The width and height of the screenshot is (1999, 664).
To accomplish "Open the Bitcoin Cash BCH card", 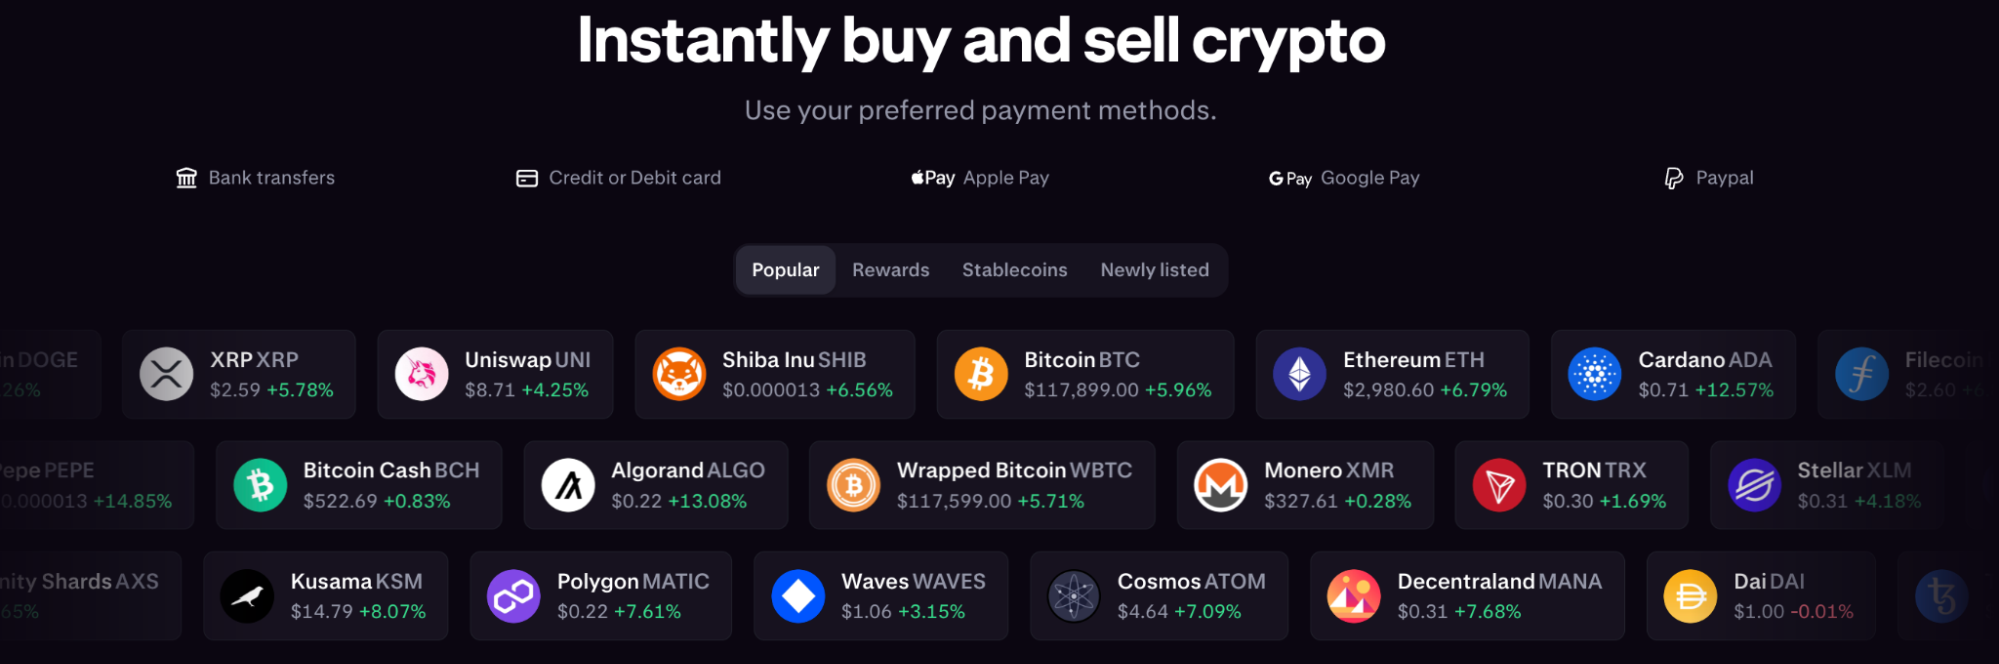I will (x=359, y=485).
